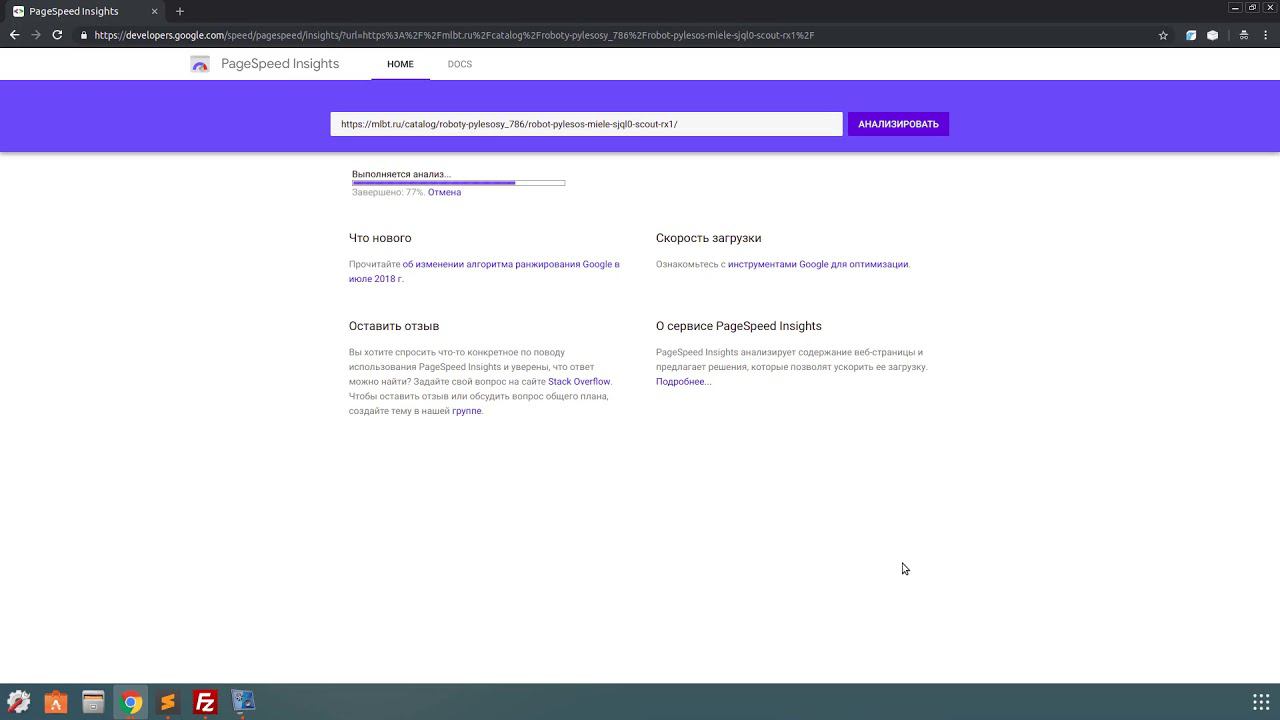Screen dimensions: 1280x720
Task: Click the Оставить отзыв heading
Action: pos(394,326)
